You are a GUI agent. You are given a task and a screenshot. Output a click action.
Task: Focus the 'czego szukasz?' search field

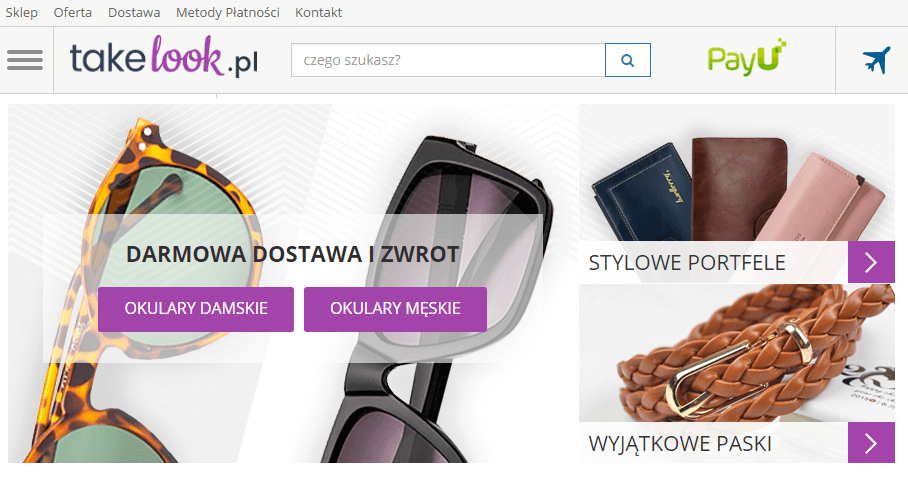(x=448, y=60)
